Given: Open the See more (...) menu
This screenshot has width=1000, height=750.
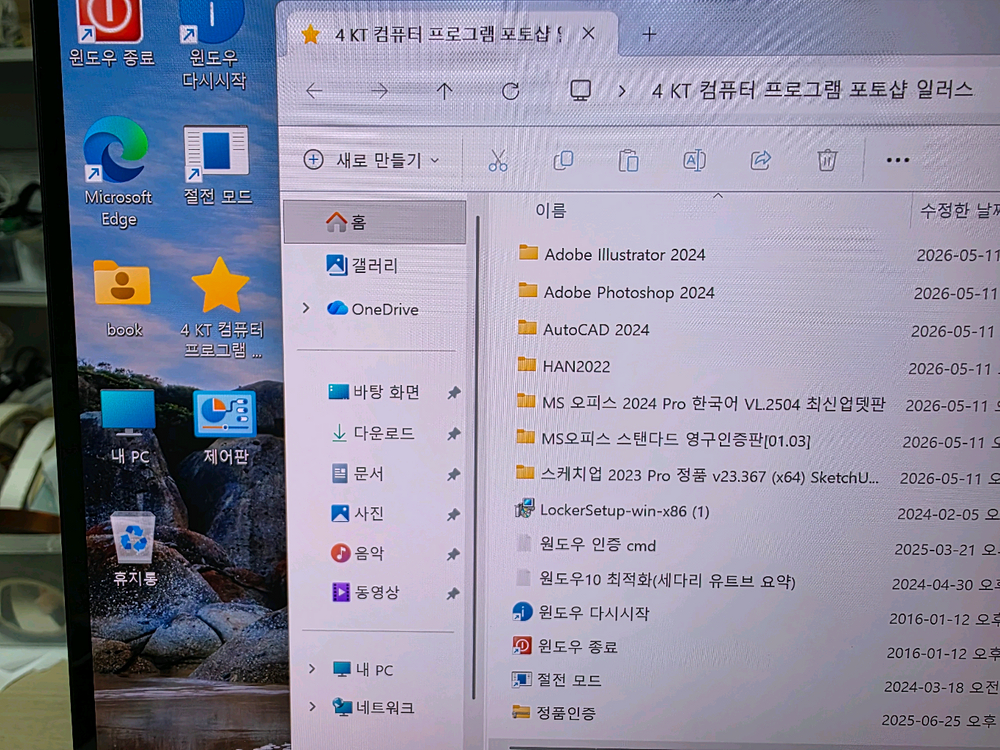Looking at the screenshot, I should tap(897, 160).
